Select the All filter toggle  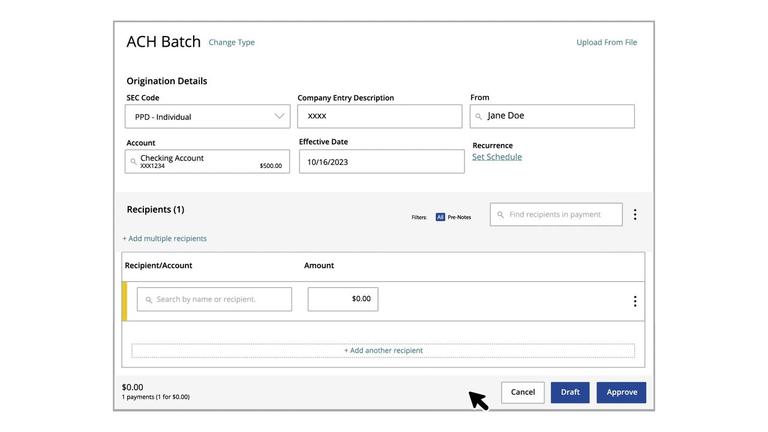[440, 217]
